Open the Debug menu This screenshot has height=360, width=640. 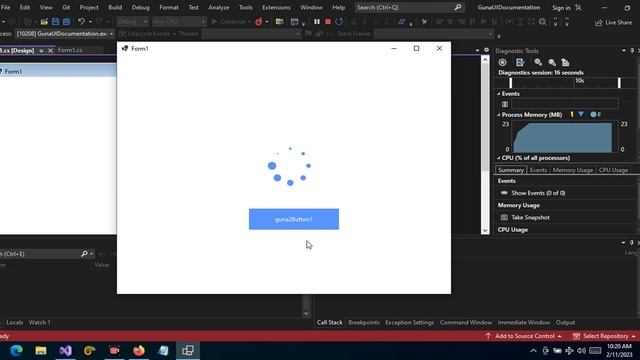(140, 7)
